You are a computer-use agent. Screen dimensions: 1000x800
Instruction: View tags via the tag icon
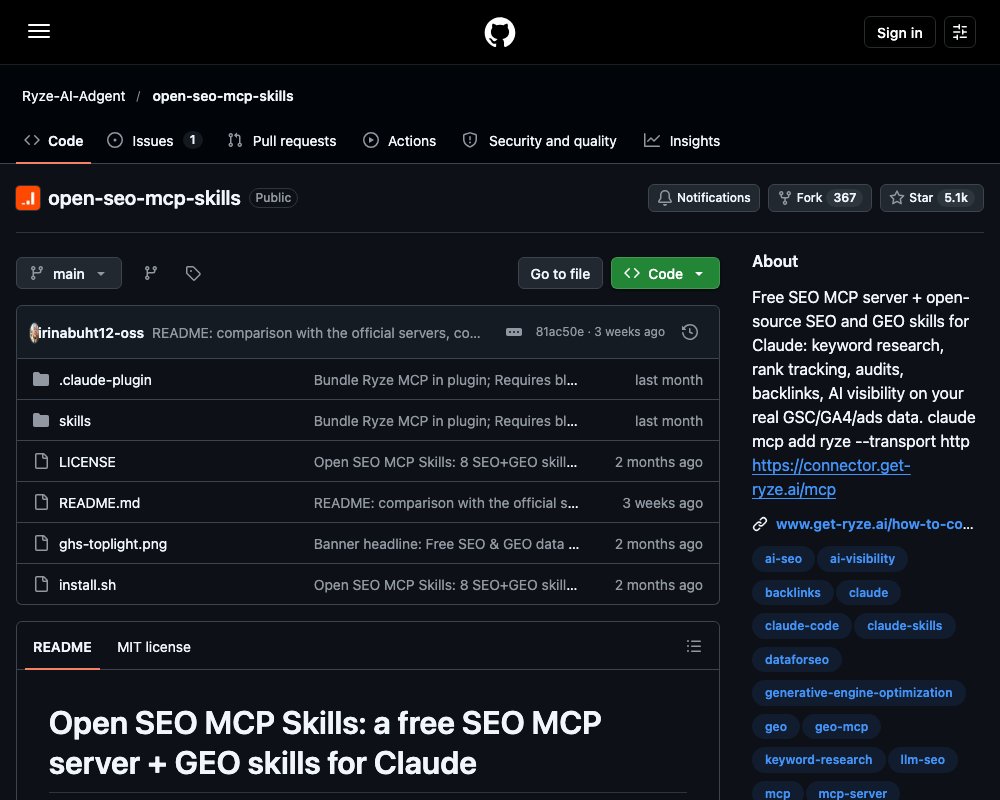pyautogui.click(x=193, y=273)
